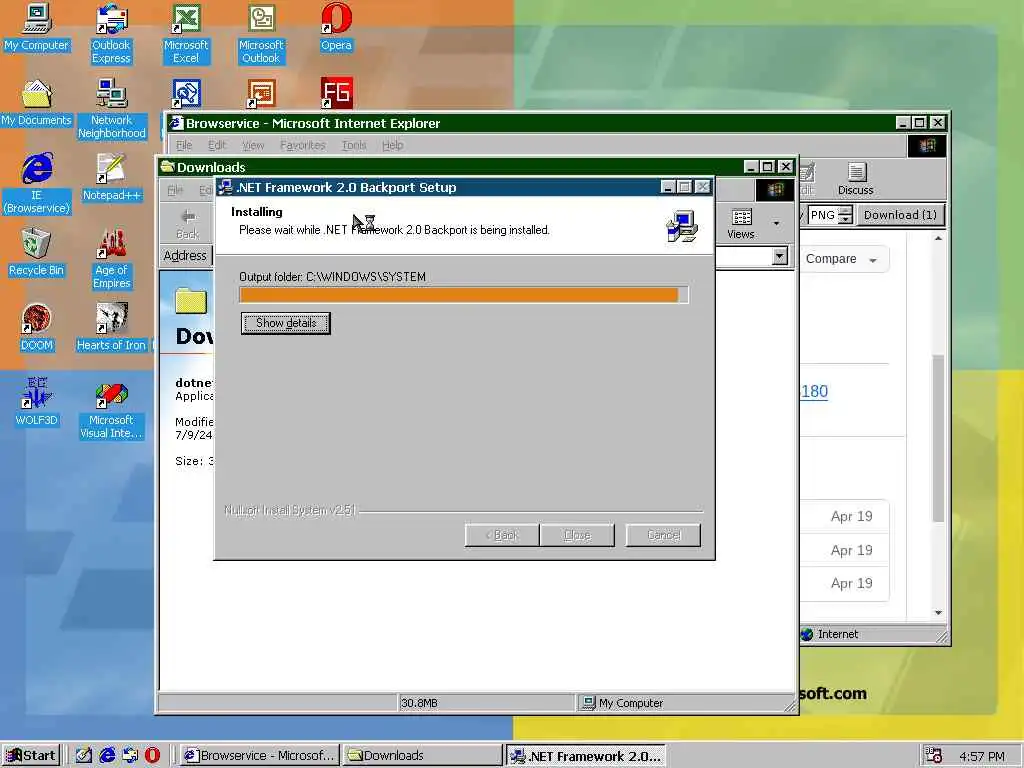Click the system tray scheduler icon

[x=934, y=756]
